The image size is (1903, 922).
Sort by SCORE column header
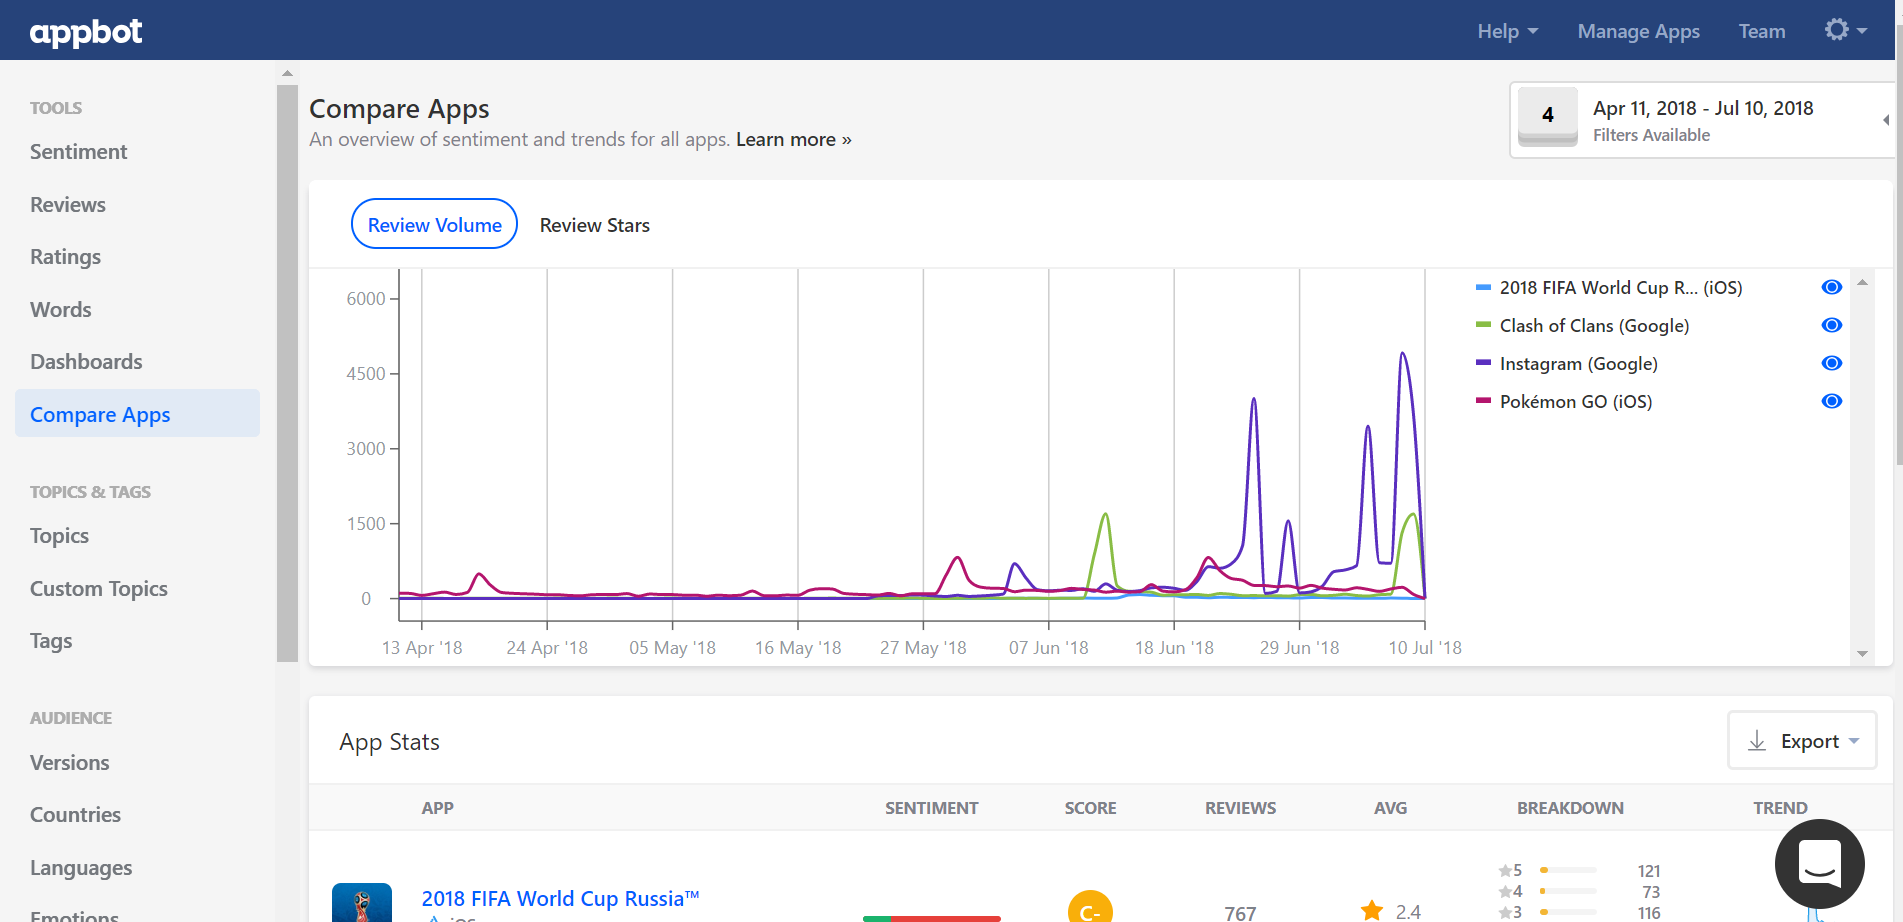tap(1090, 808)
